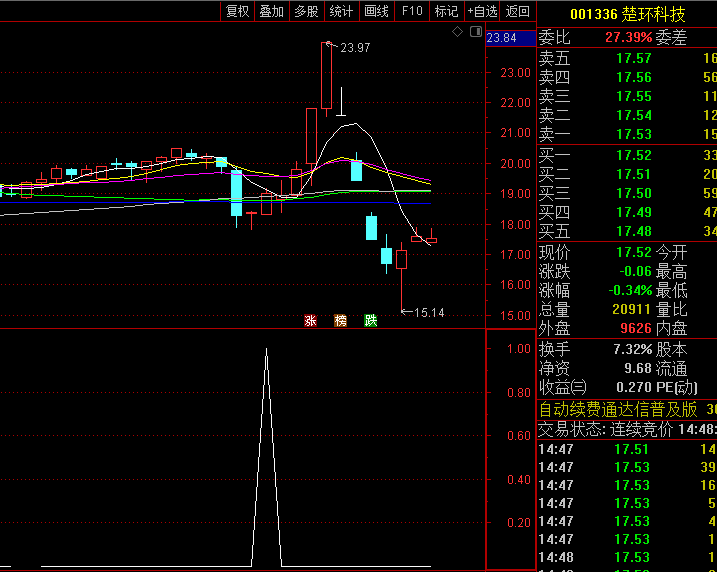
Task: Click the green 跌 marker icon
Action: point(371,321)
